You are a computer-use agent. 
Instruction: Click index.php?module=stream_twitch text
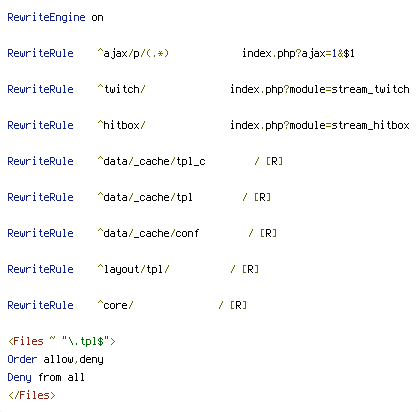(320, 89)
